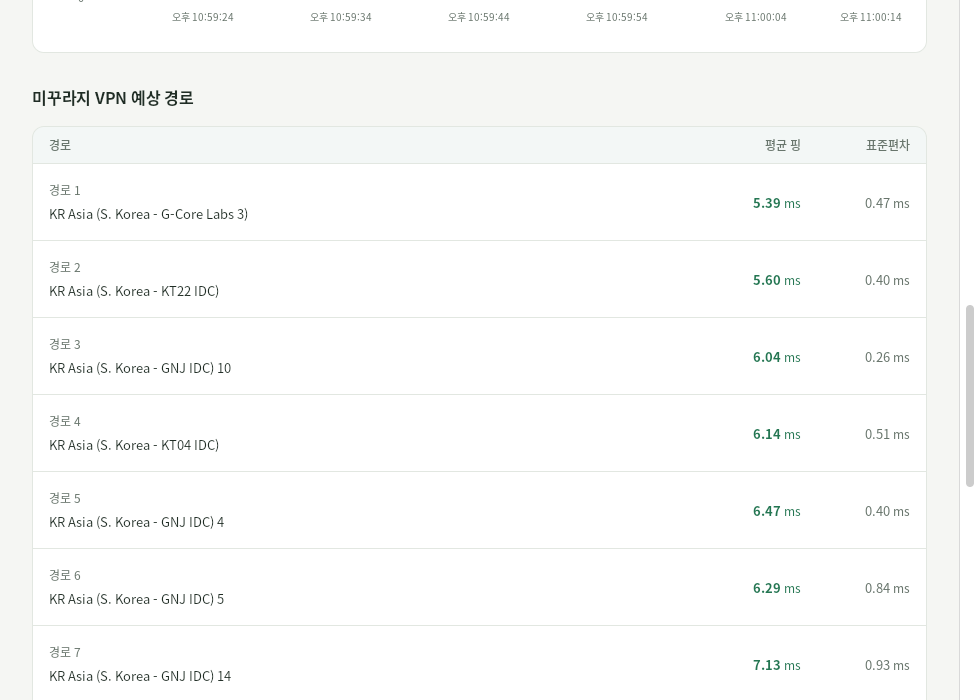The image size is (980, 700).
Task: Click average ping 6.29 ms
Action: pyautogui.click(x=776, y=588)
